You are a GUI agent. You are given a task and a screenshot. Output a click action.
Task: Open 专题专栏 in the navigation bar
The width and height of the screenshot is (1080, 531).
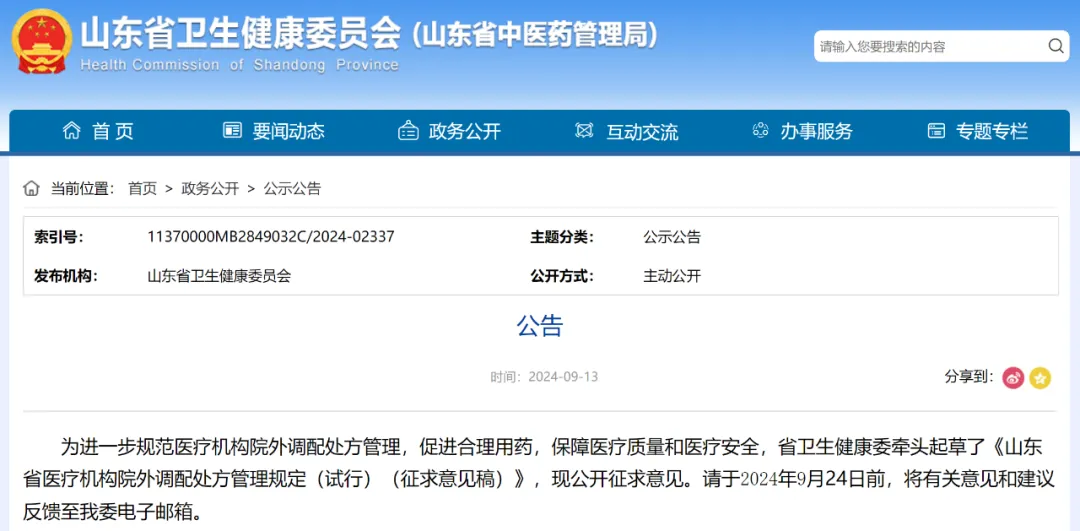tap(991, 131)
